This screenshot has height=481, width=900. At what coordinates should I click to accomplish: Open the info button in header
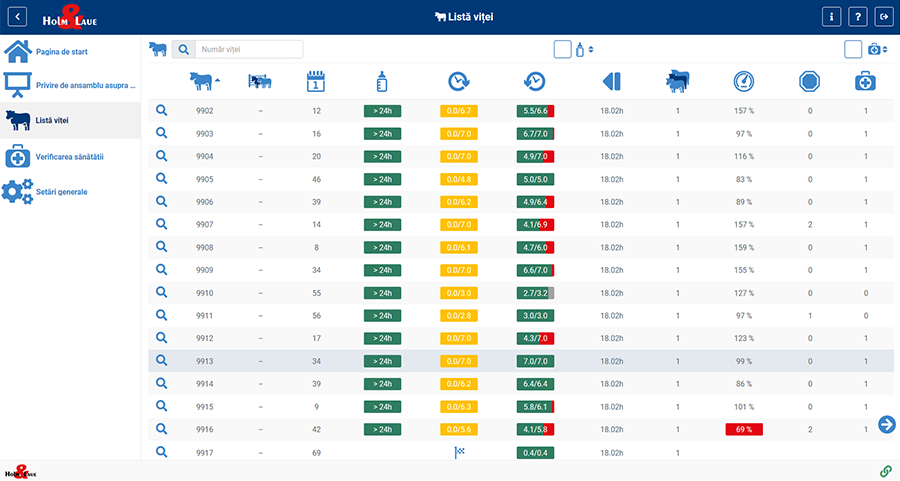coord(831,17)
